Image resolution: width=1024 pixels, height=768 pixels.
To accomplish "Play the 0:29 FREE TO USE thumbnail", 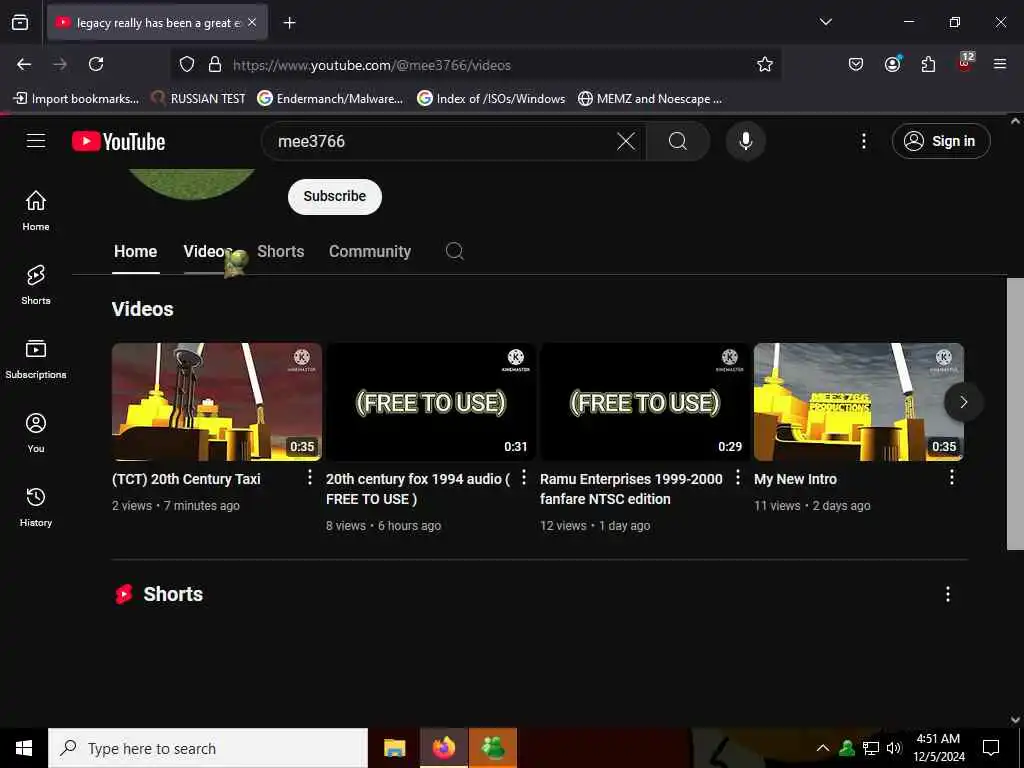I will coord(645,402).
